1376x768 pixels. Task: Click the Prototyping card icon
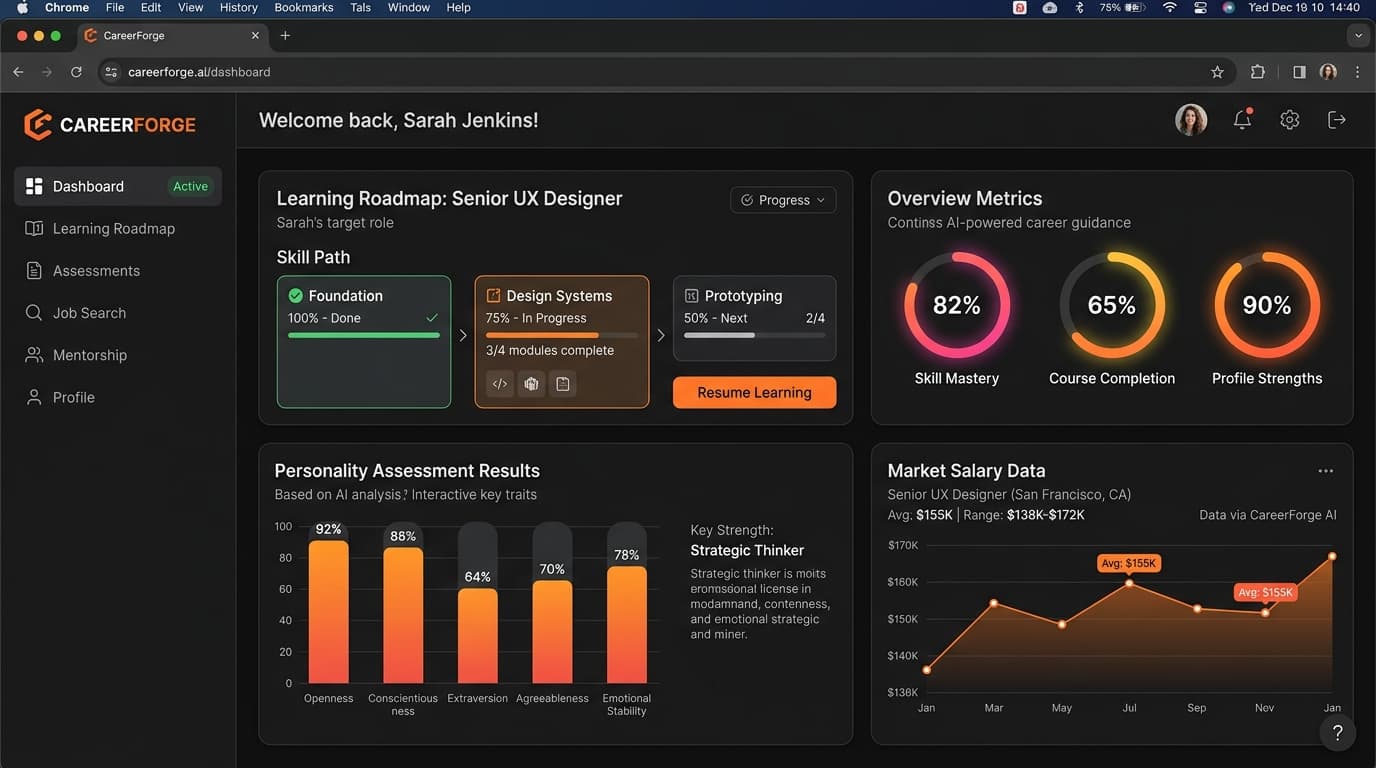point(691,296)
